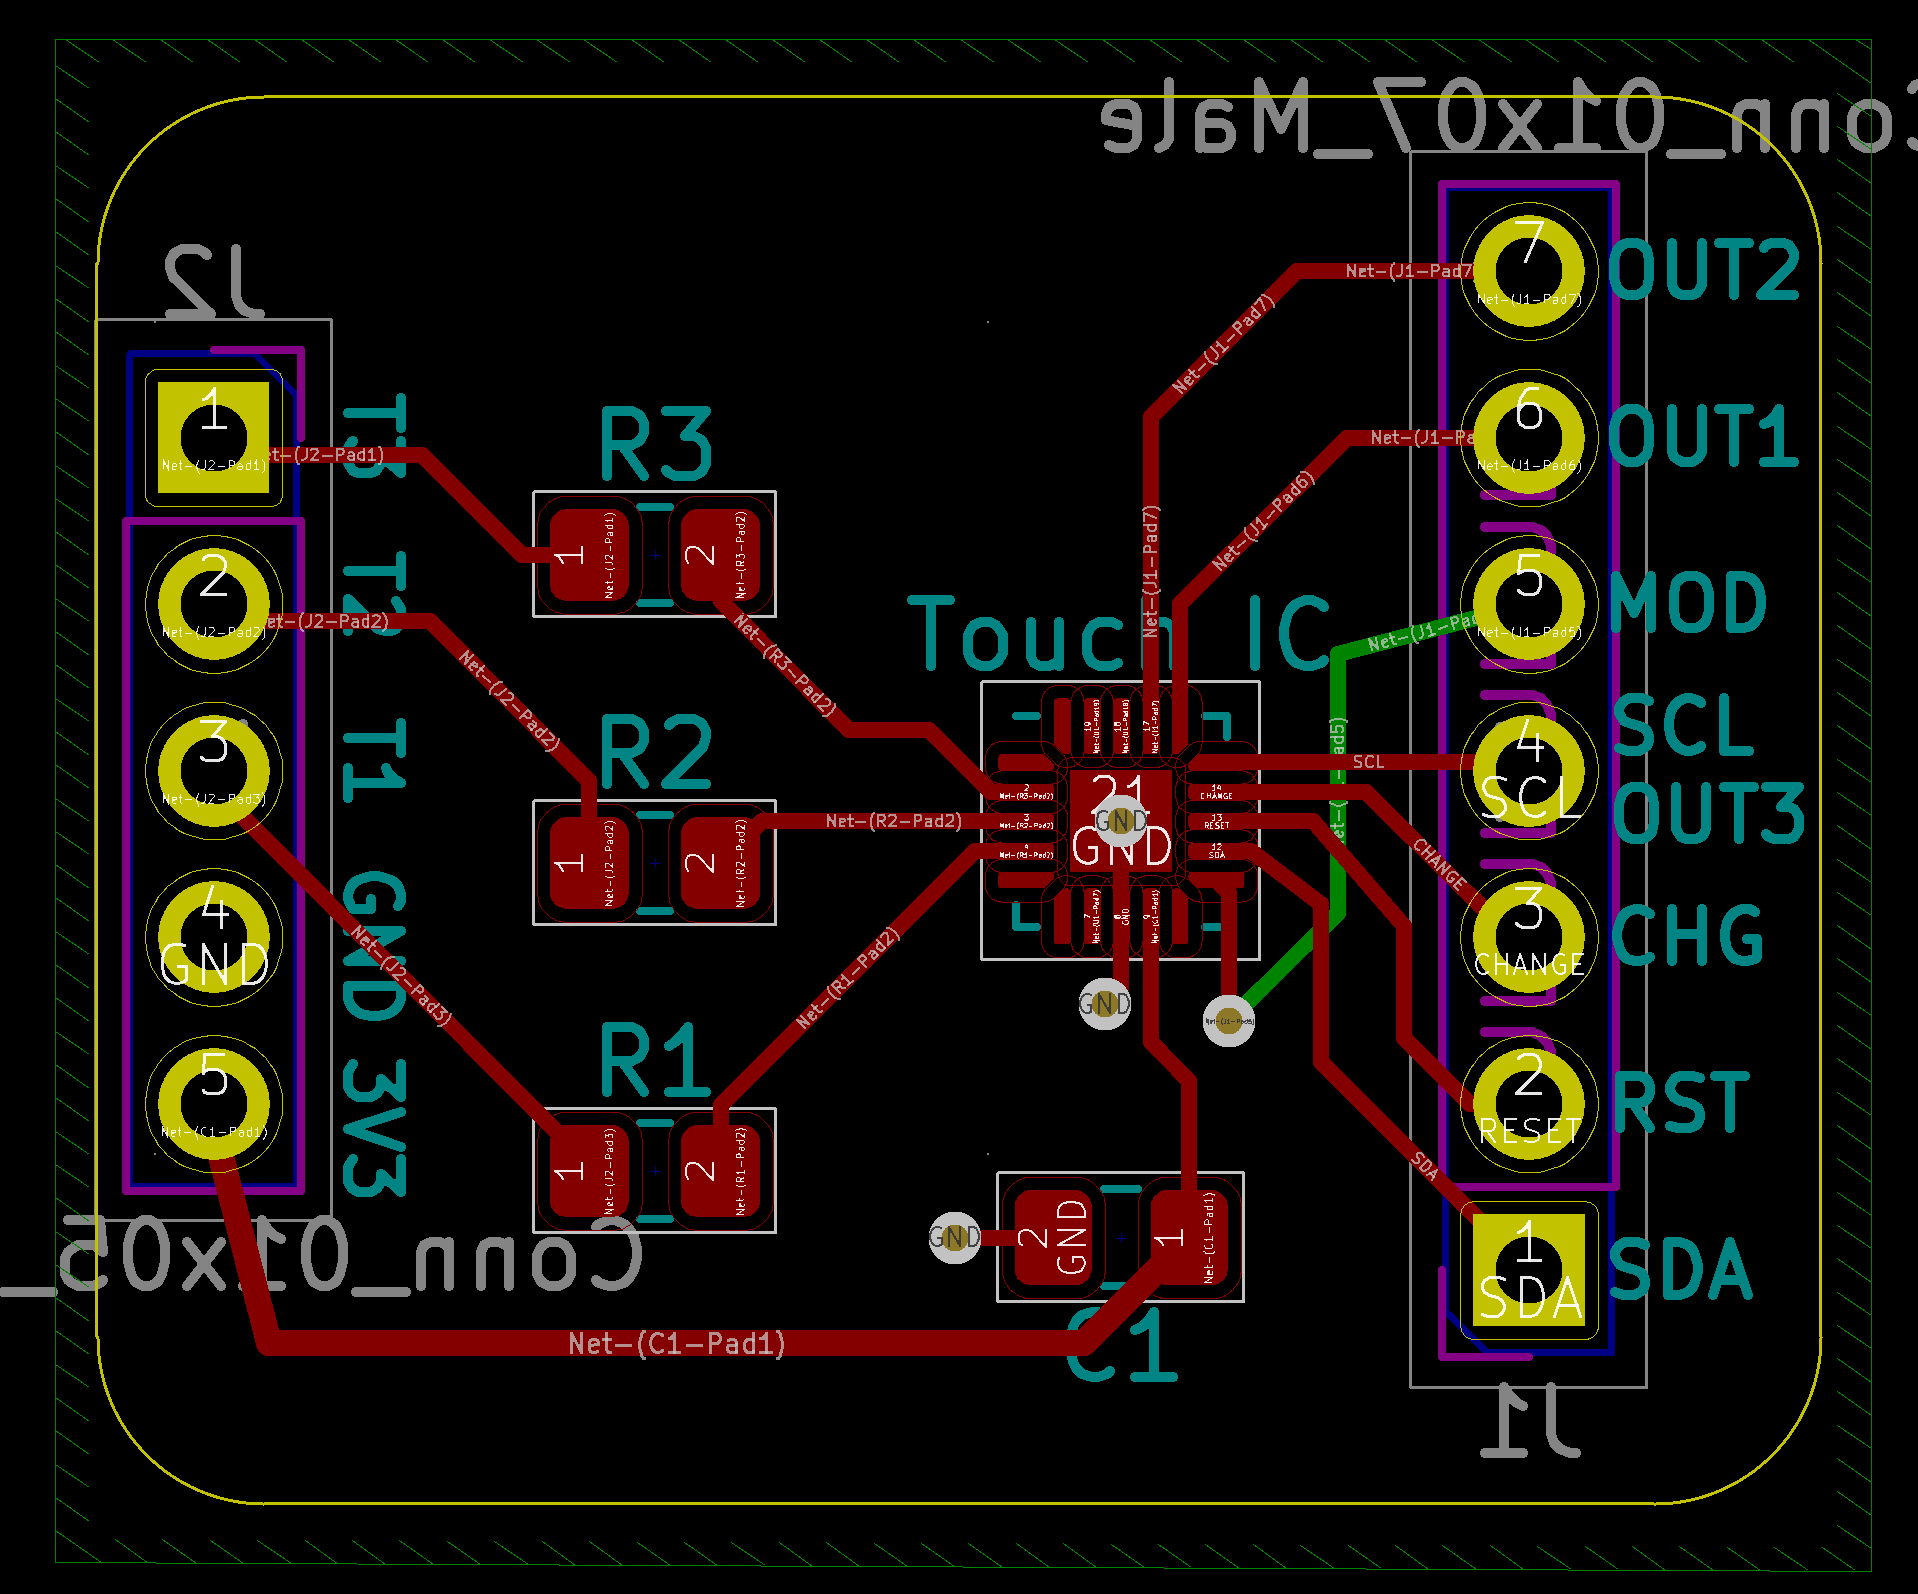Image resolution: width=1918 pixels, height=1594 pixels.
Task: Select the GND via below the Touch IC
Action: [x=1104, y=1003]
